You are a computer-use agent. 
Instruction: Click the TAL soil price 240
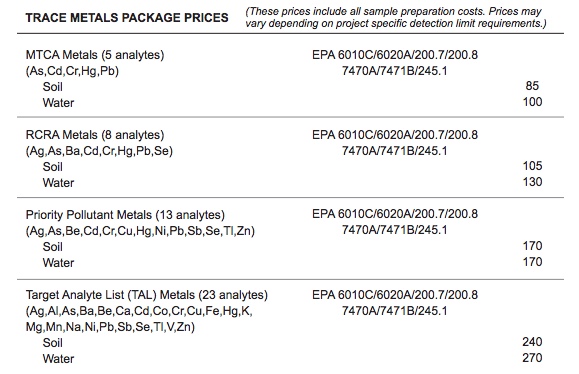[x=532, y=342]
